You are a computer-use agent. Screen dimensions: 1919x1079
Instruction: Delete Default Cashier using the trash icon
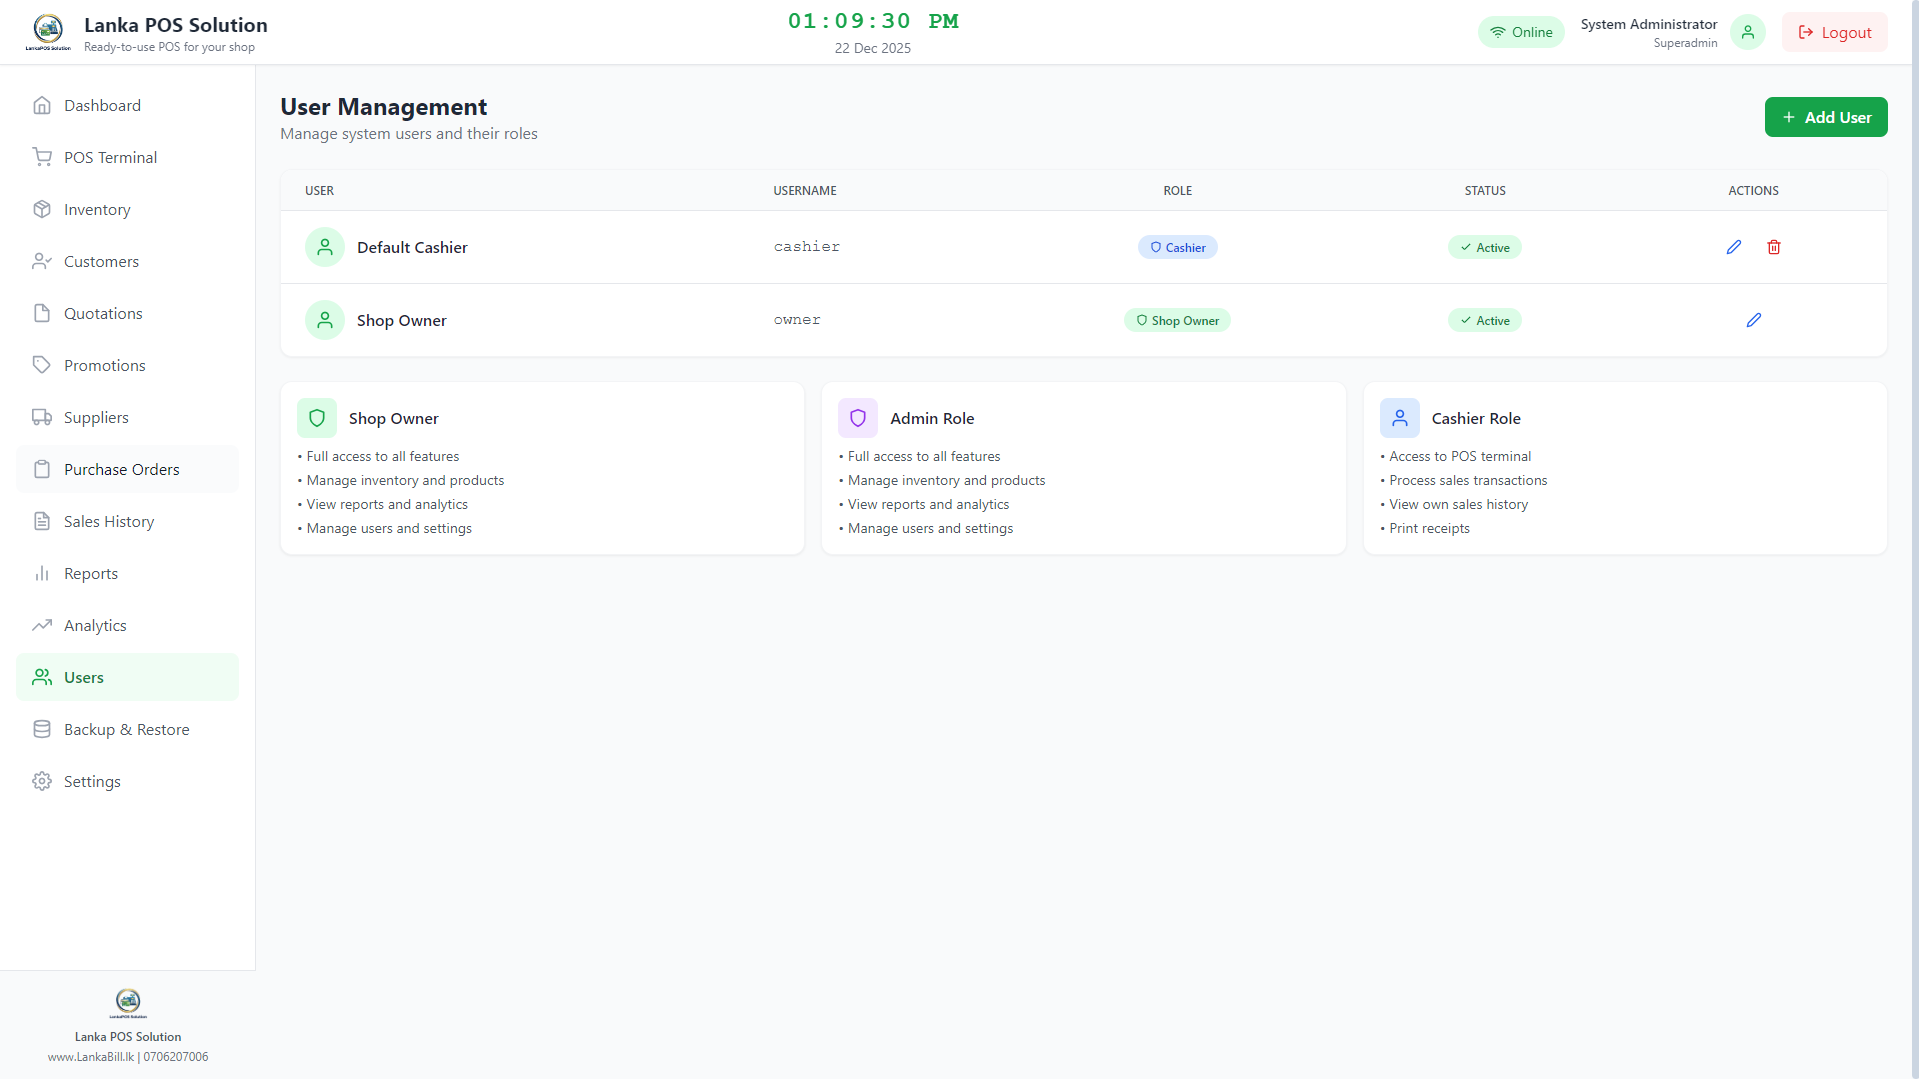click(x=1774, y=247)
